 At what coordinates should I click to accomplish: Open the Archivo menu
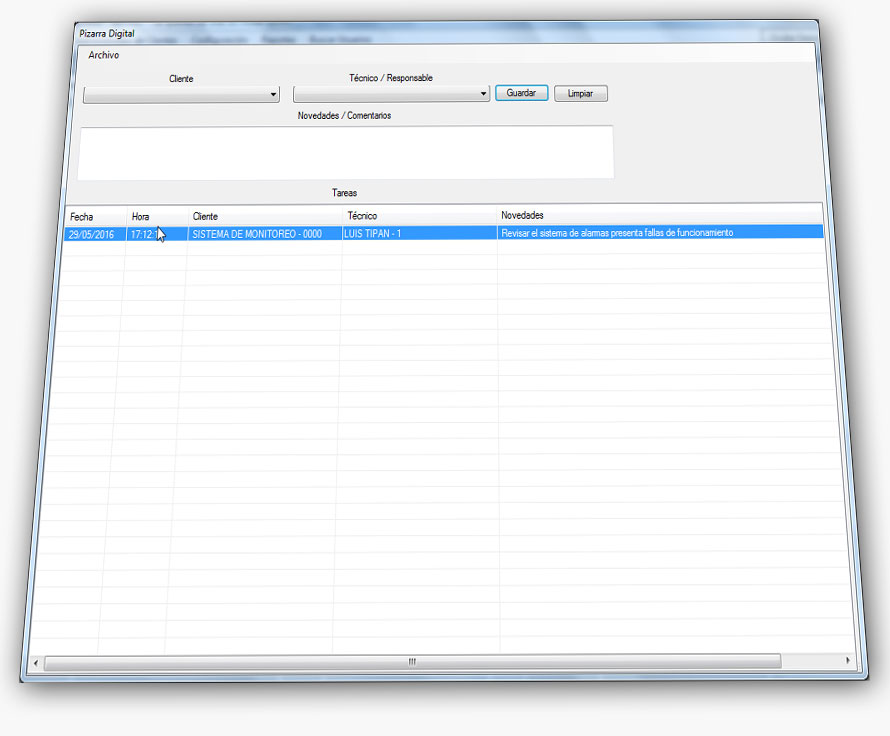point(103,55)
